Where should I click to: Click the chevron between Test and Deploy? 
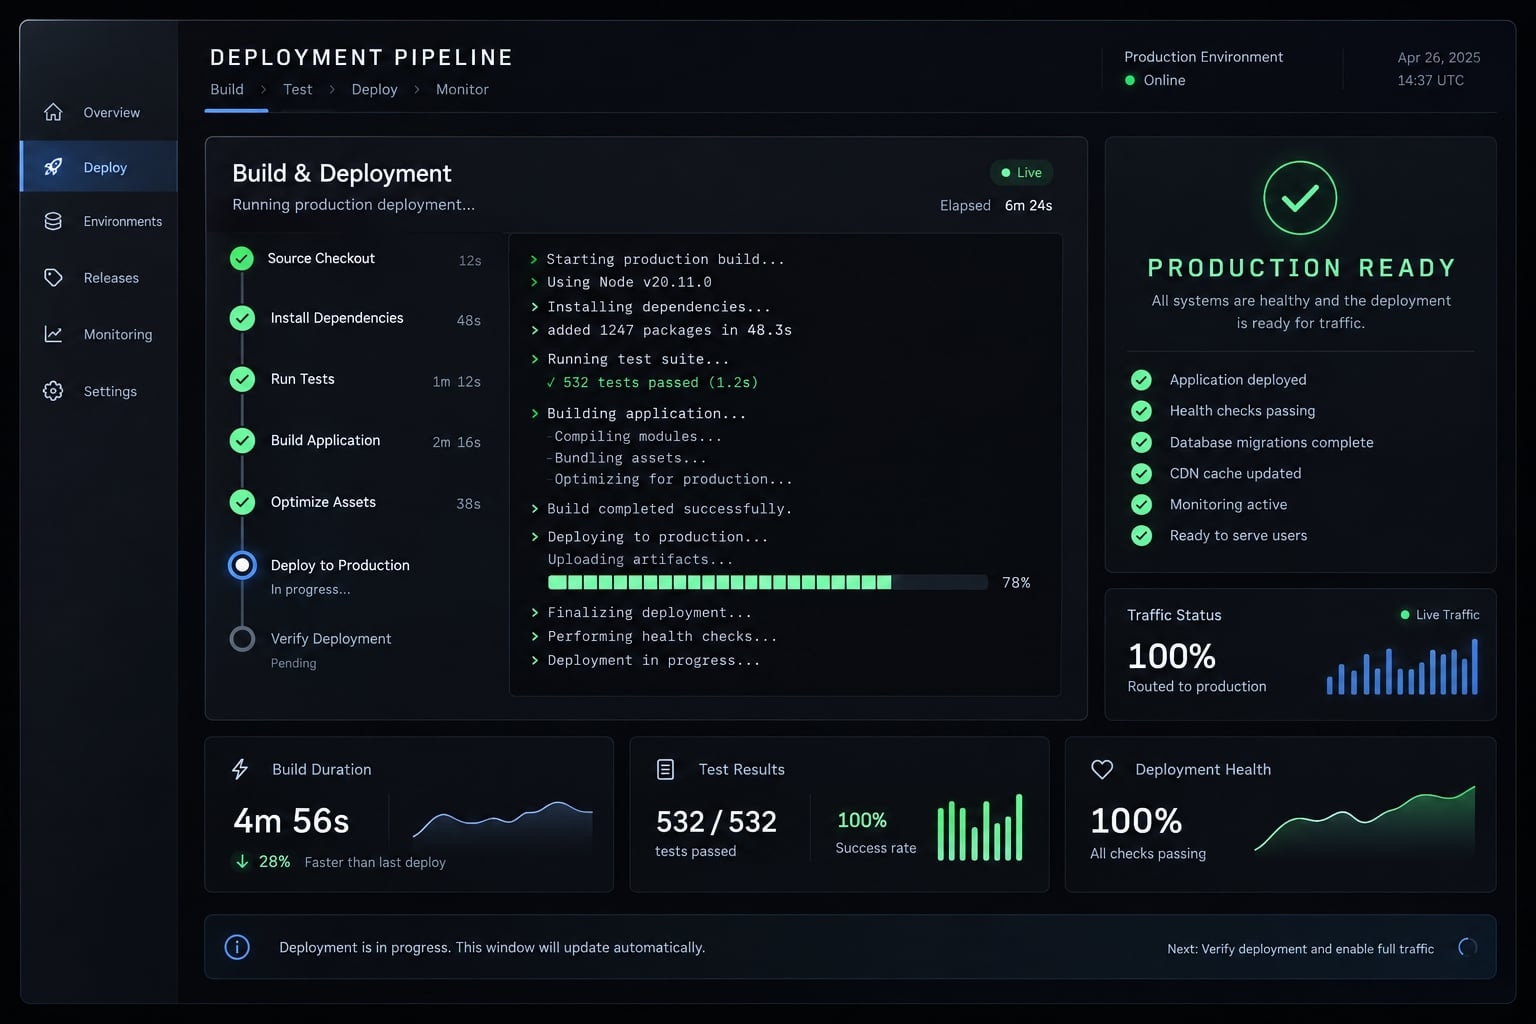(332, 89)
